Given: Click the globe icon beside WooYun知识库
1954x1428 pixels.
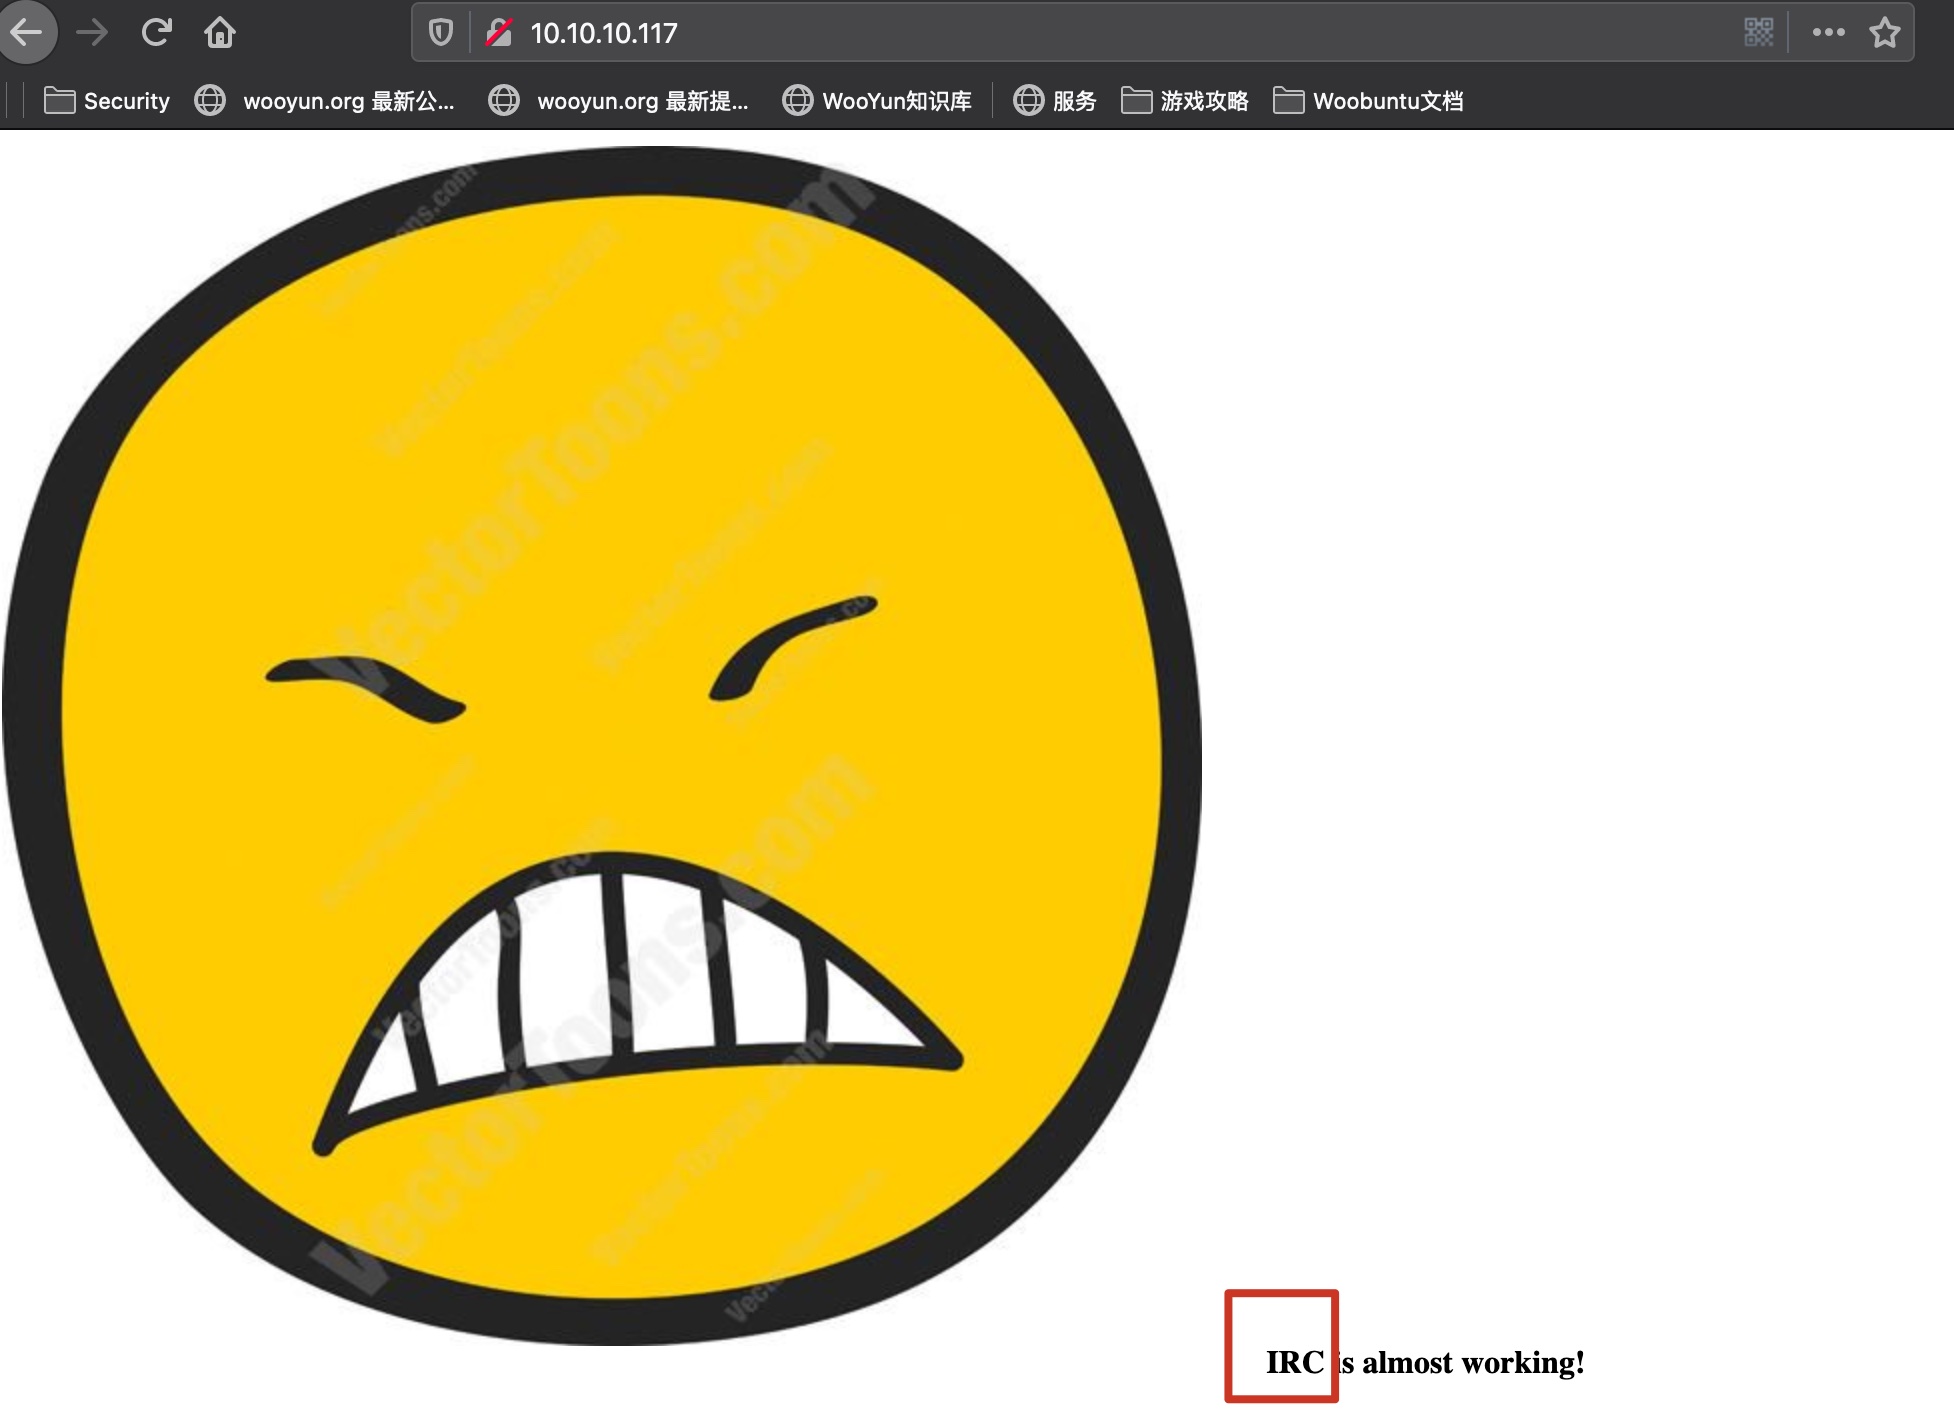Looking at the screenshot, I should [x=797, y=101].
